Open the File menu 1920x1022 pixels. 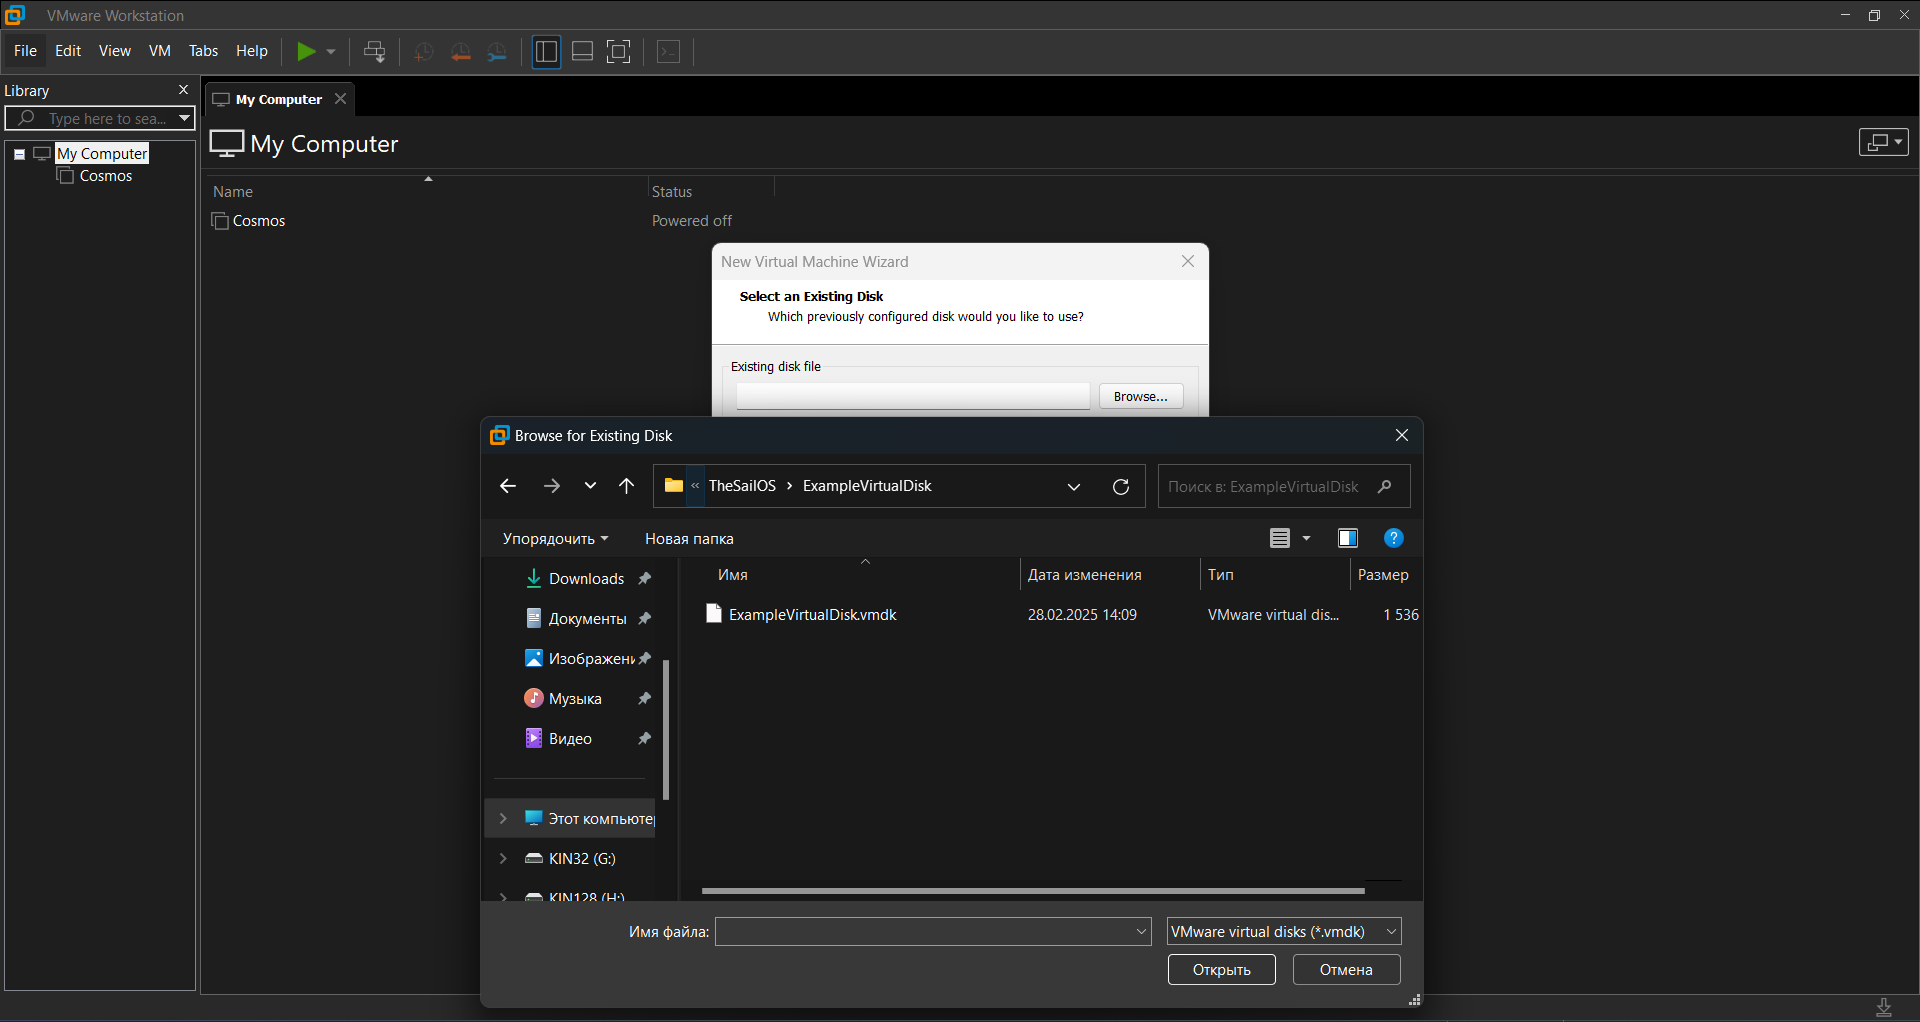tap(25, 51)
